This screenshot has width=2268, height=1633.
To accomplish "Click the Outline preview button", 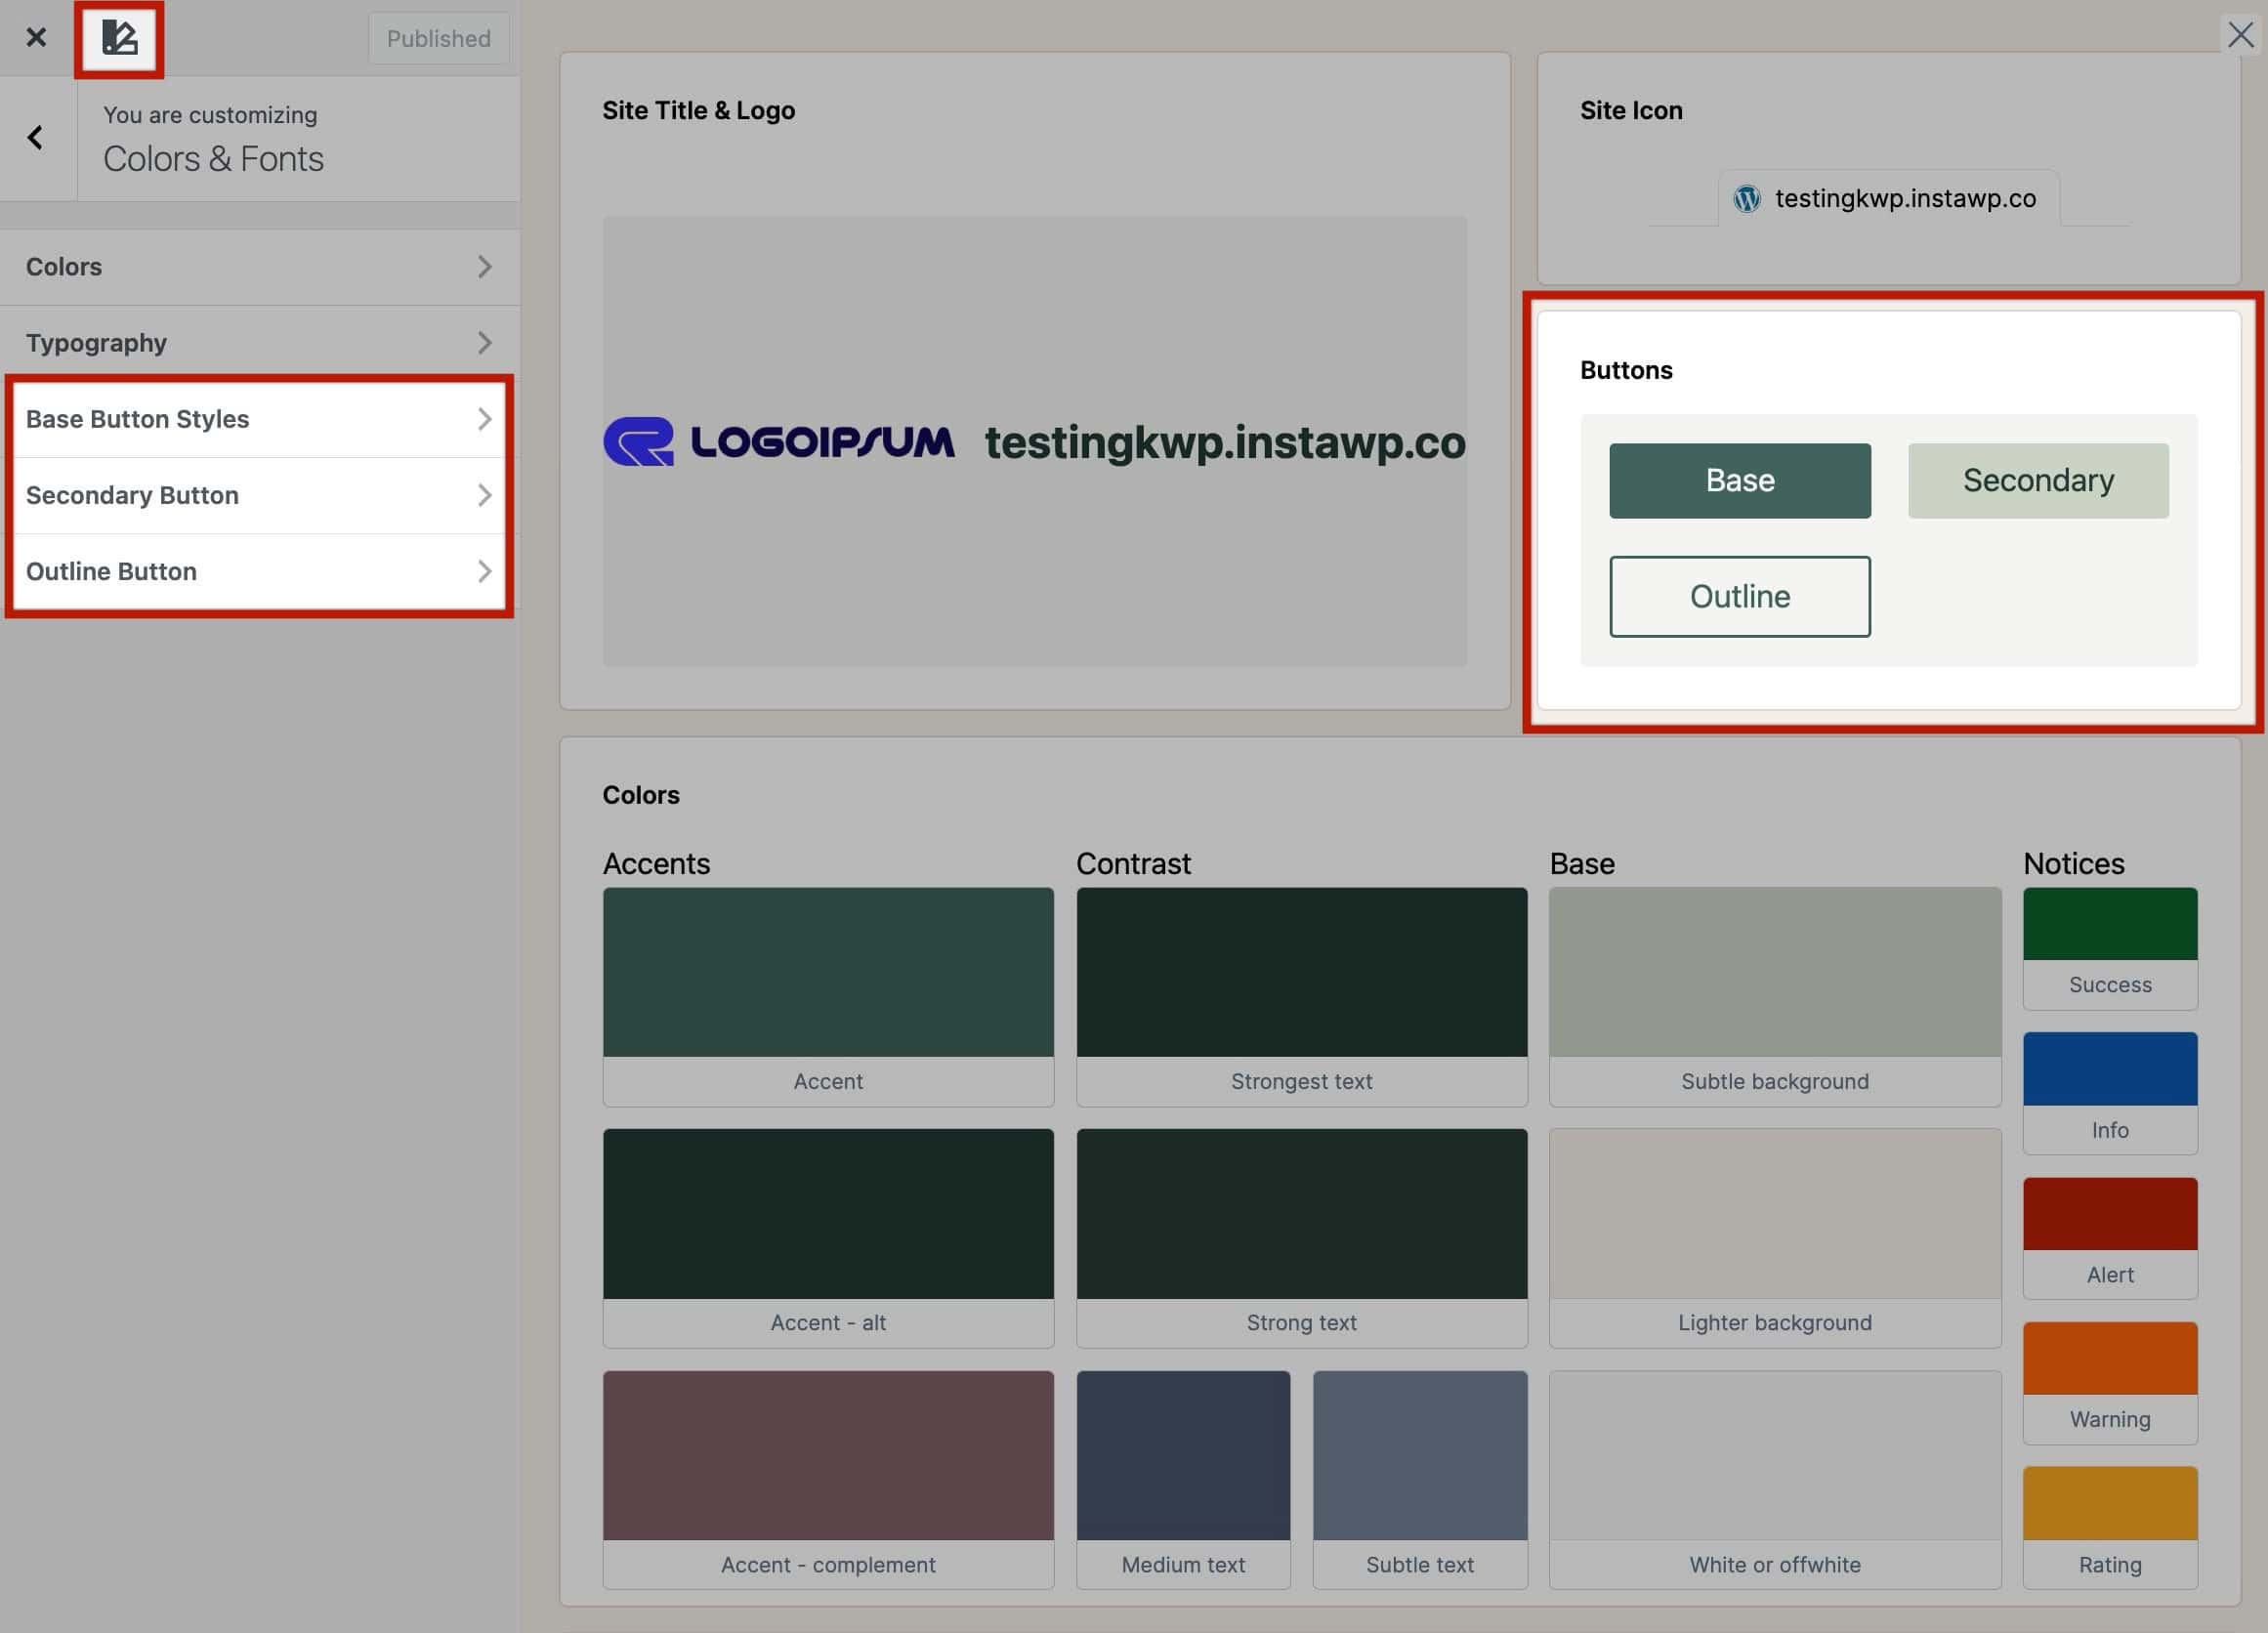I will tap(1739, 597).
